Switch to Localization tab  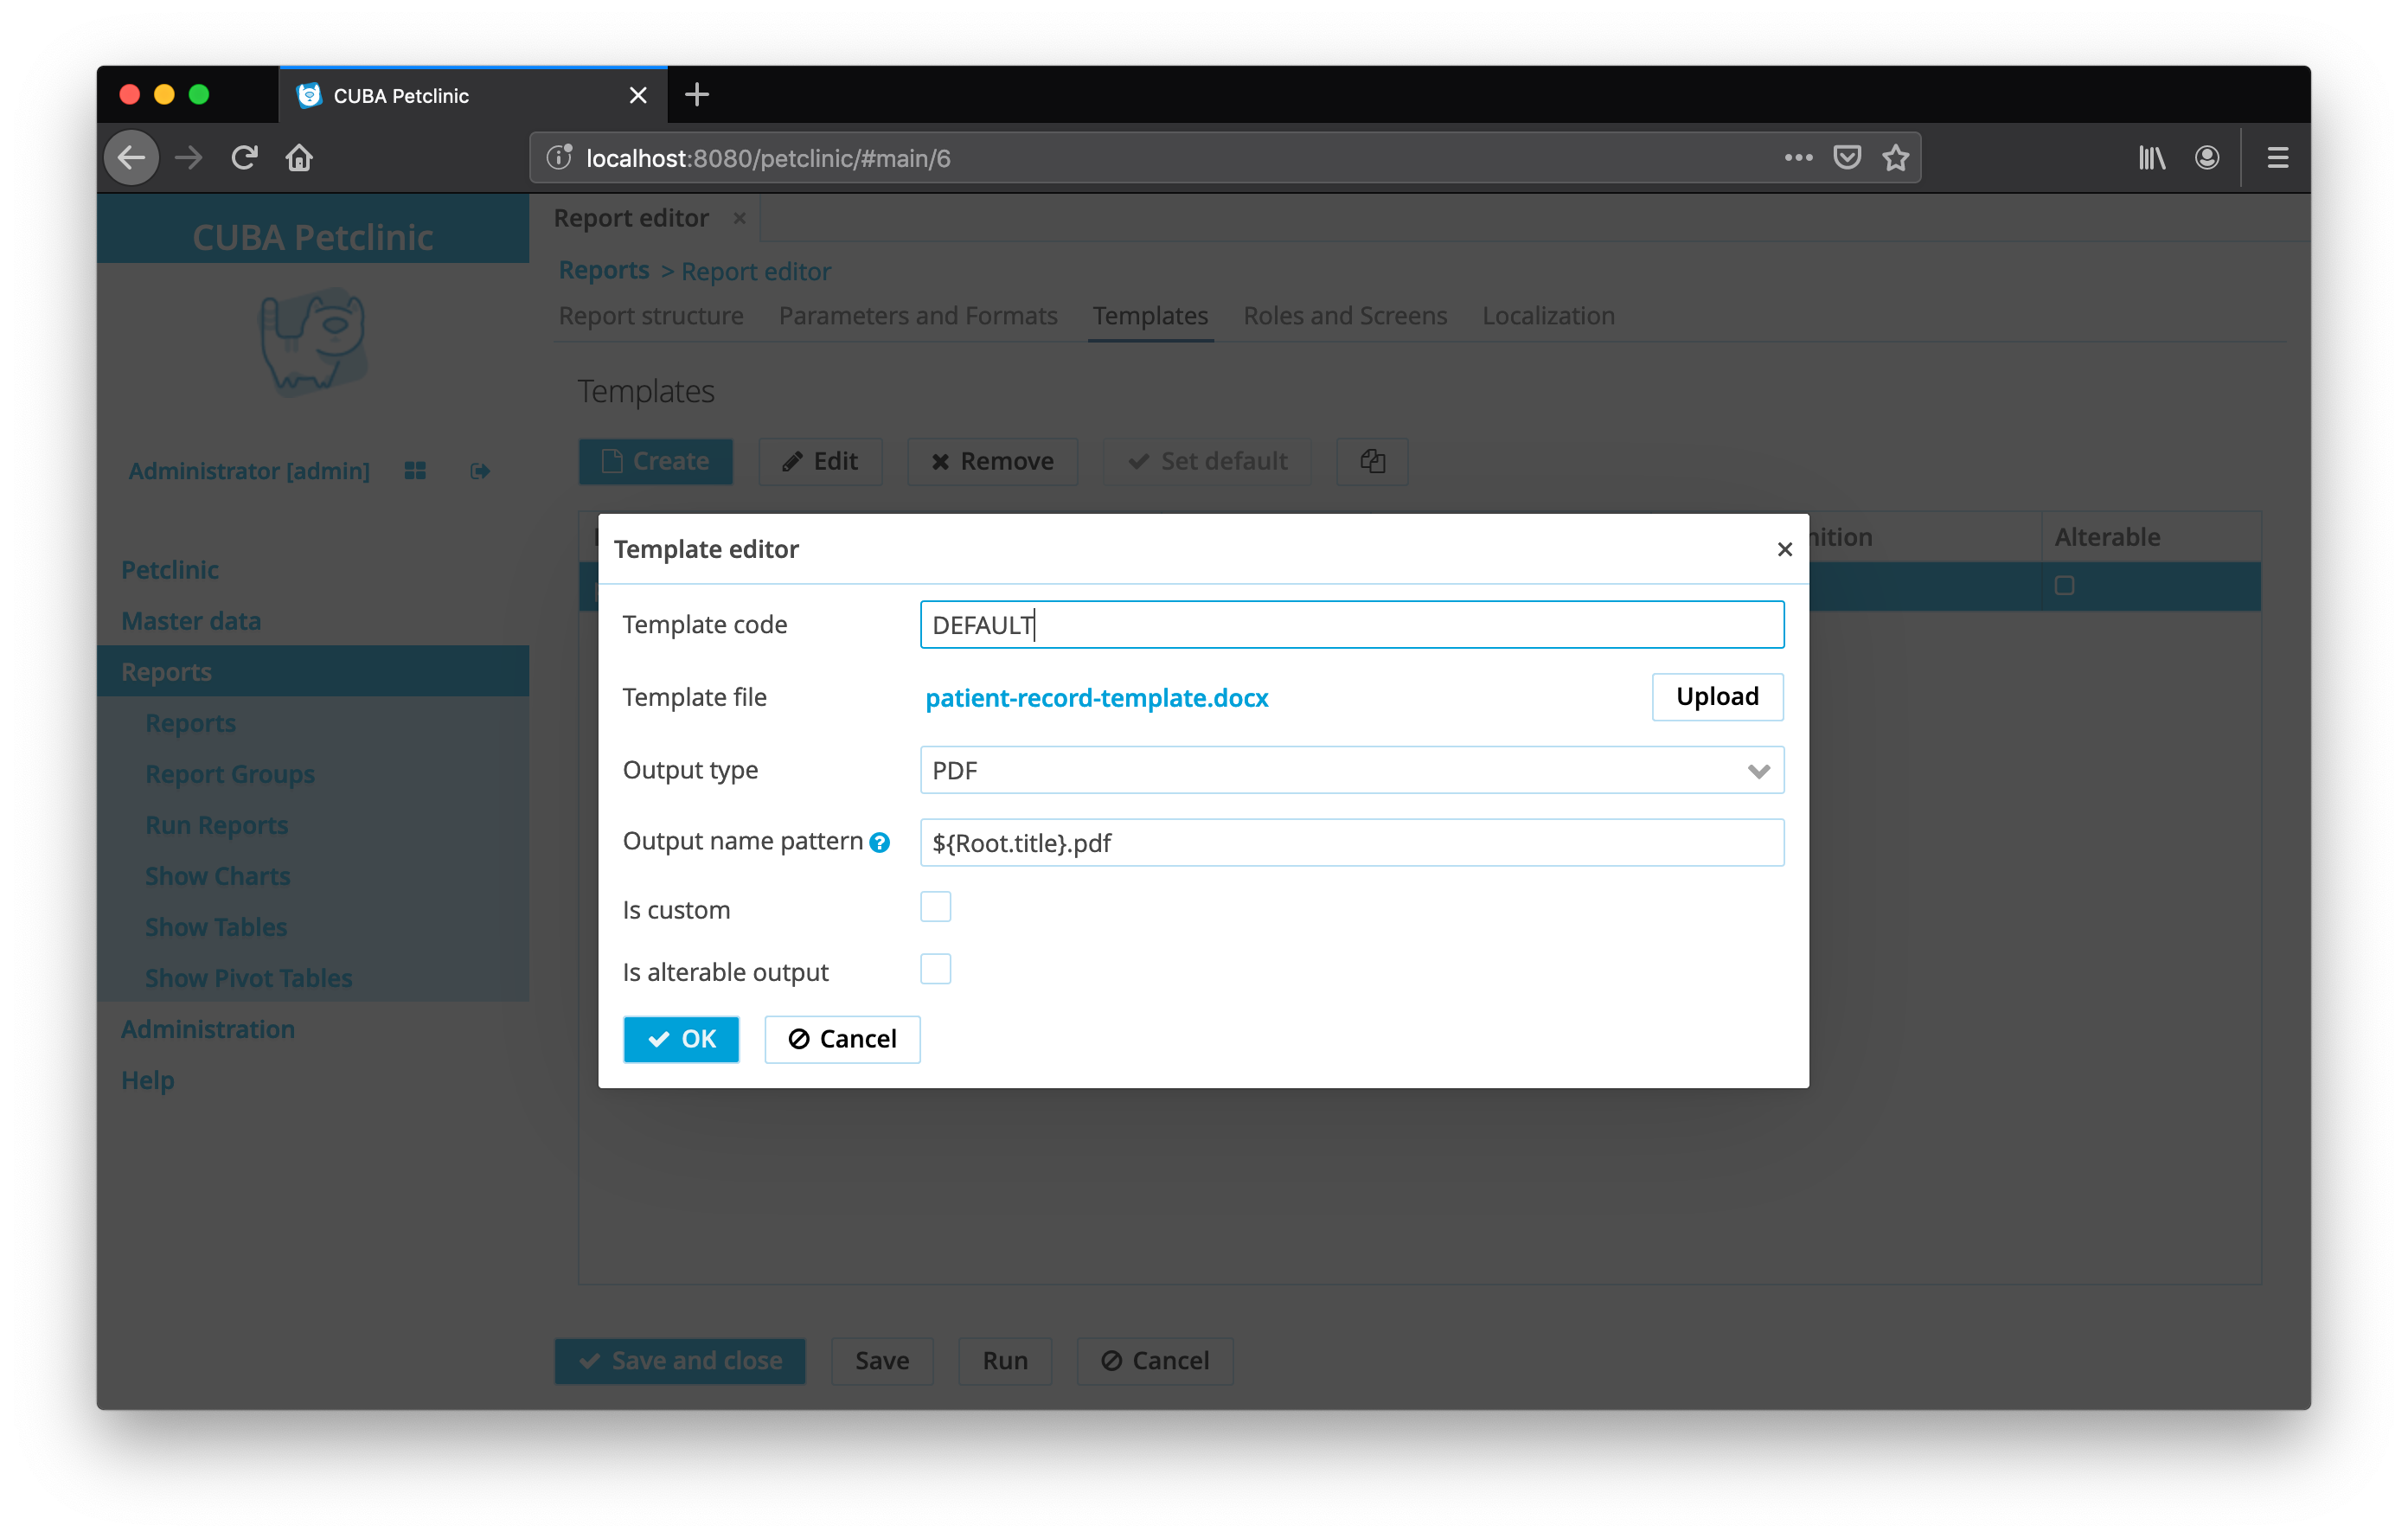(x=1548, y=316)
